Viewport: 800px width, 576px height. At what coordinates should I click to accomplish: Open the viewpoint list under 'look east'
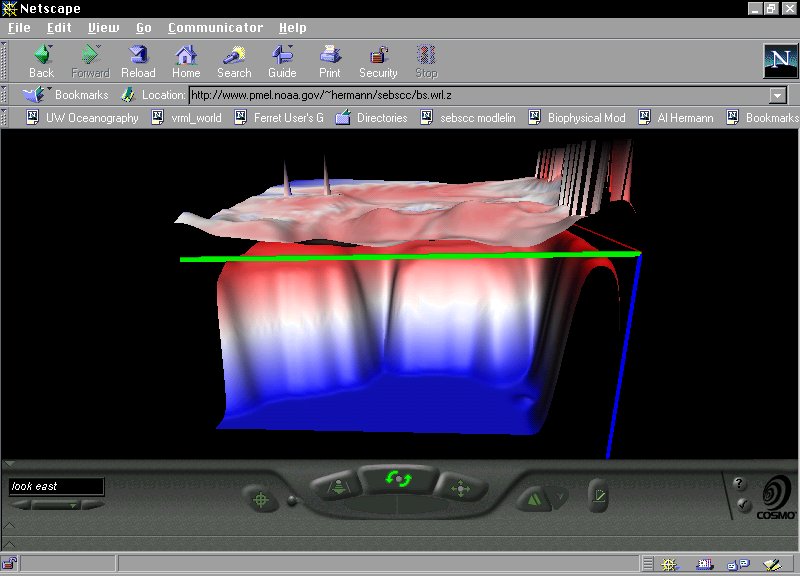point(56,505)
